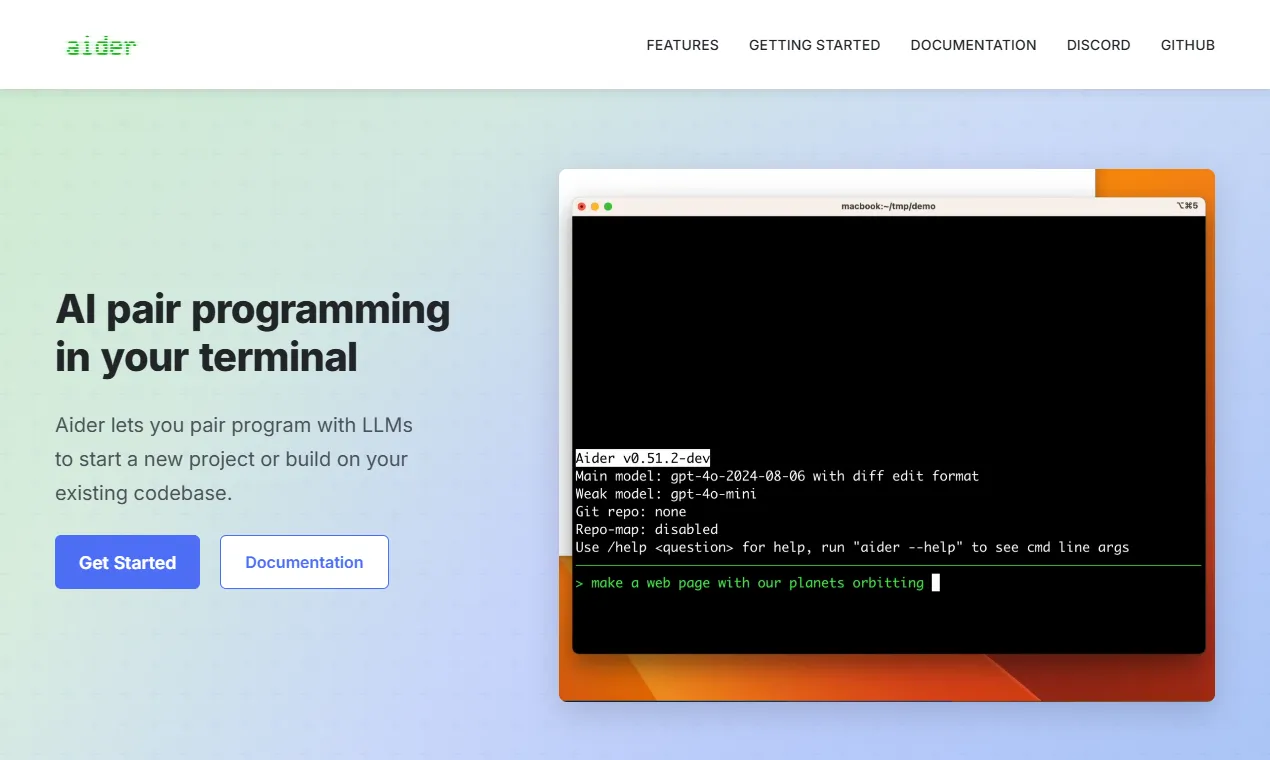Click the aider logo in the header
The height and width of the screenshot is (760, 1270).
click(x=101, y=45)
